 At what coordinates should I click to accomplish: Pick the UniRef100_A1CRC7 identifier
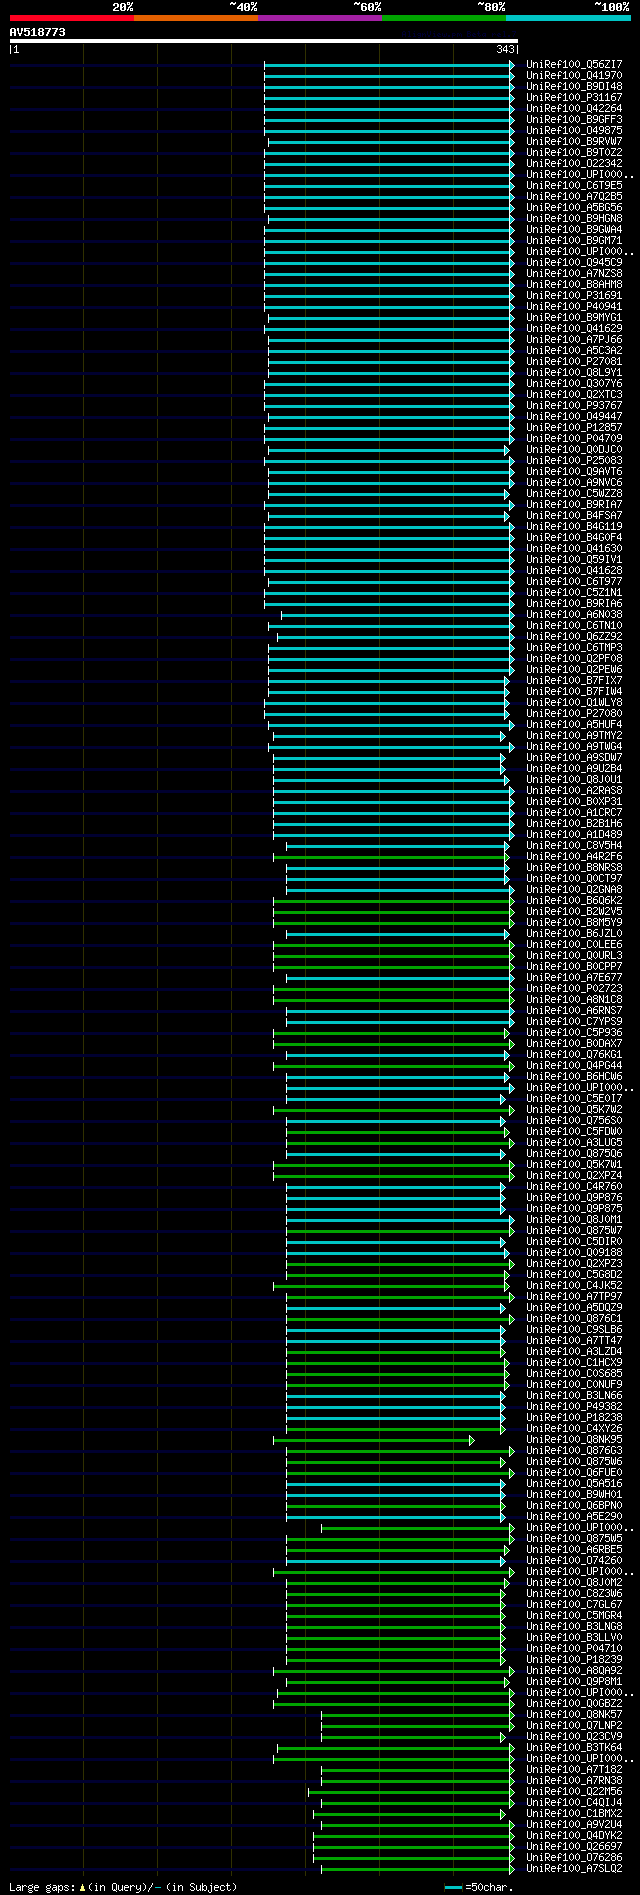click(x=574, y=812)
